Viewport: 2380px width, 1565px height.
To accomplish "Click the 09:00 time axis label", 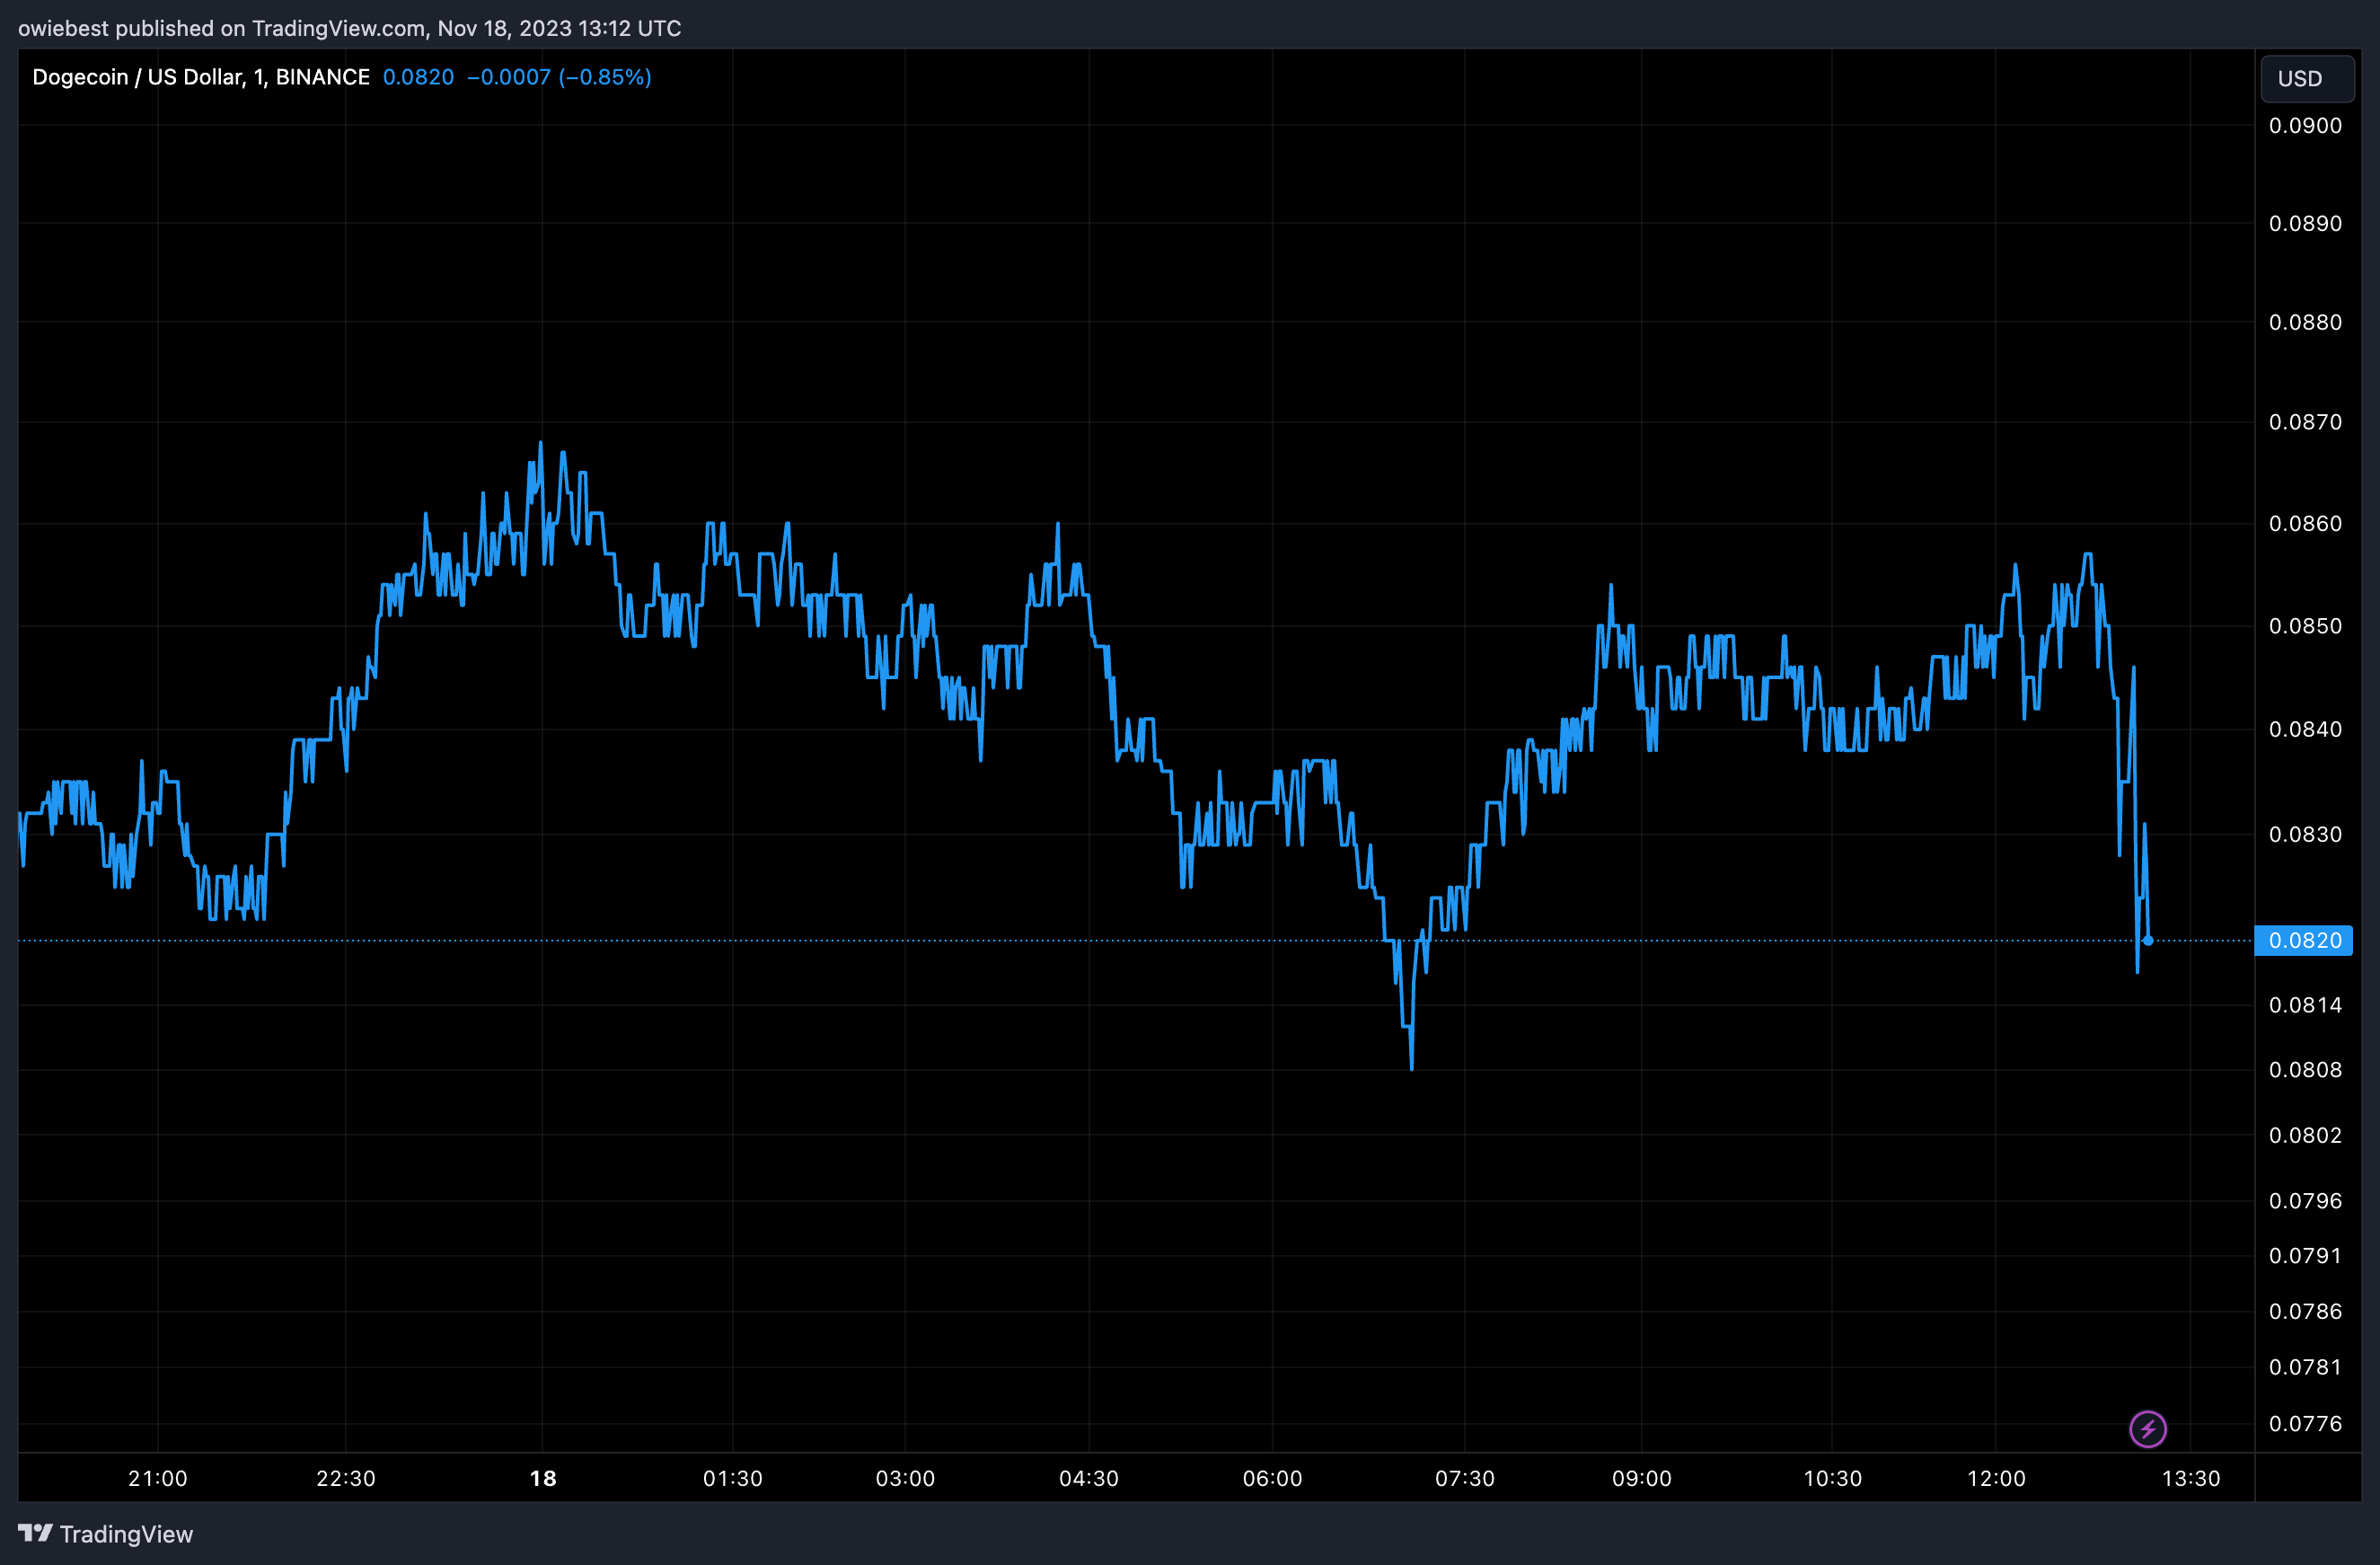I will point(1642,1478).
